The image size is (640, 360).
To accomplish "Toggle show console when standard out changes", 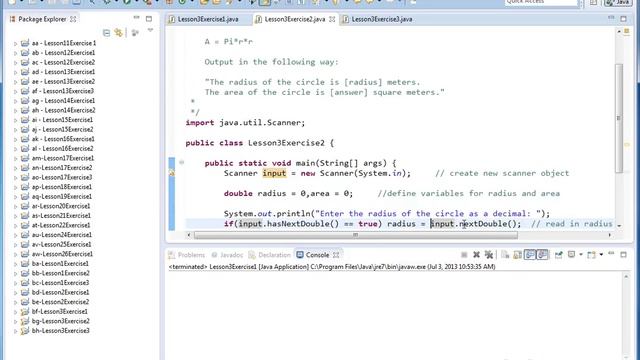I will [530, 255].
